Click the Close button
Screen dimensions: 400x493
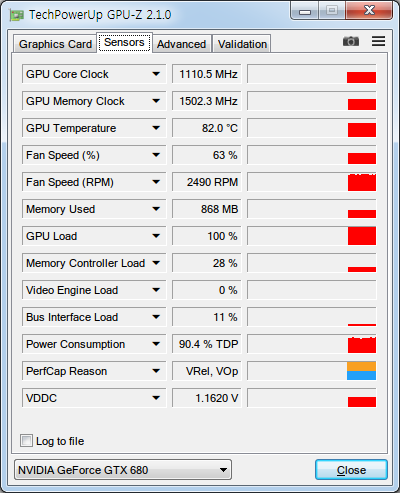(x=351, y=470)
